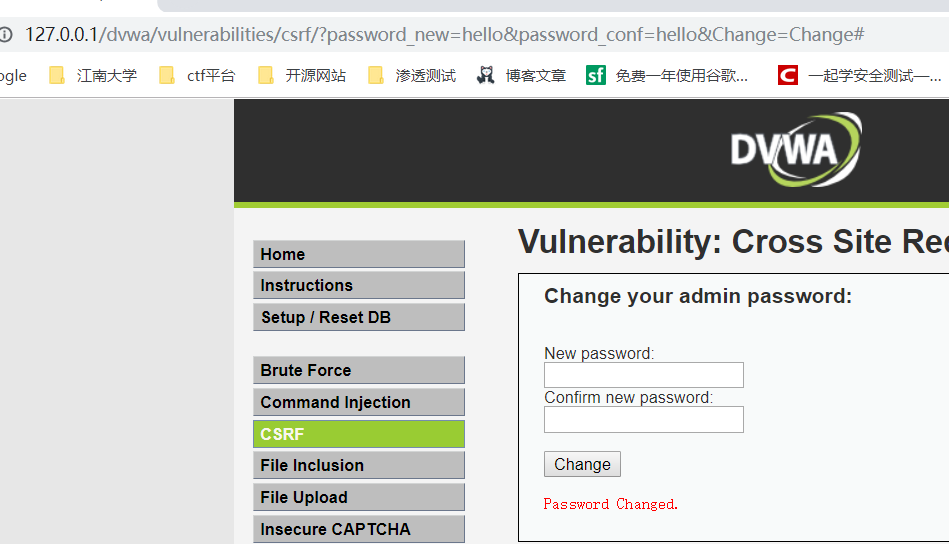Viewport: 949px width, 544px height.
Task: Open the ctf平台 bookmark folder
Action: pyautogui.click(x=197, y=75)
